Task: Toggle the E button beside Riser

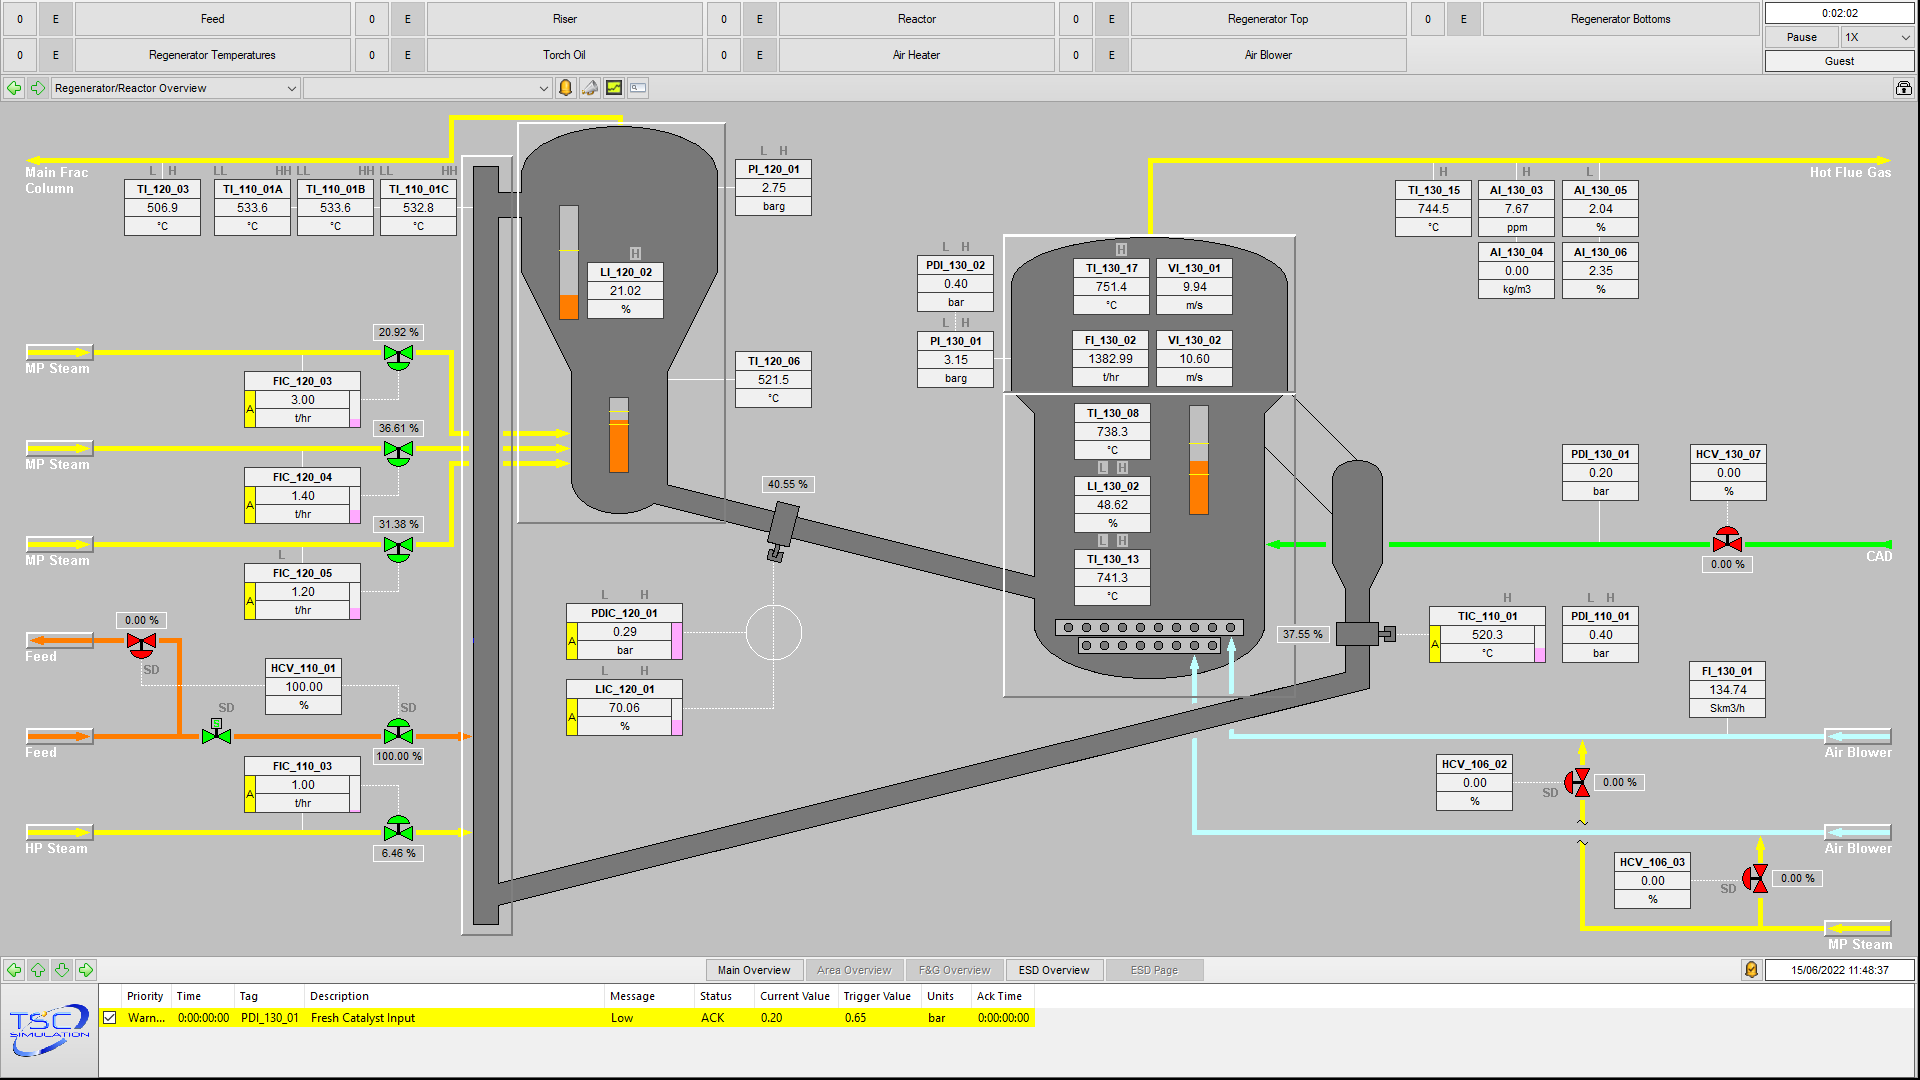Action: click(407, 19)
